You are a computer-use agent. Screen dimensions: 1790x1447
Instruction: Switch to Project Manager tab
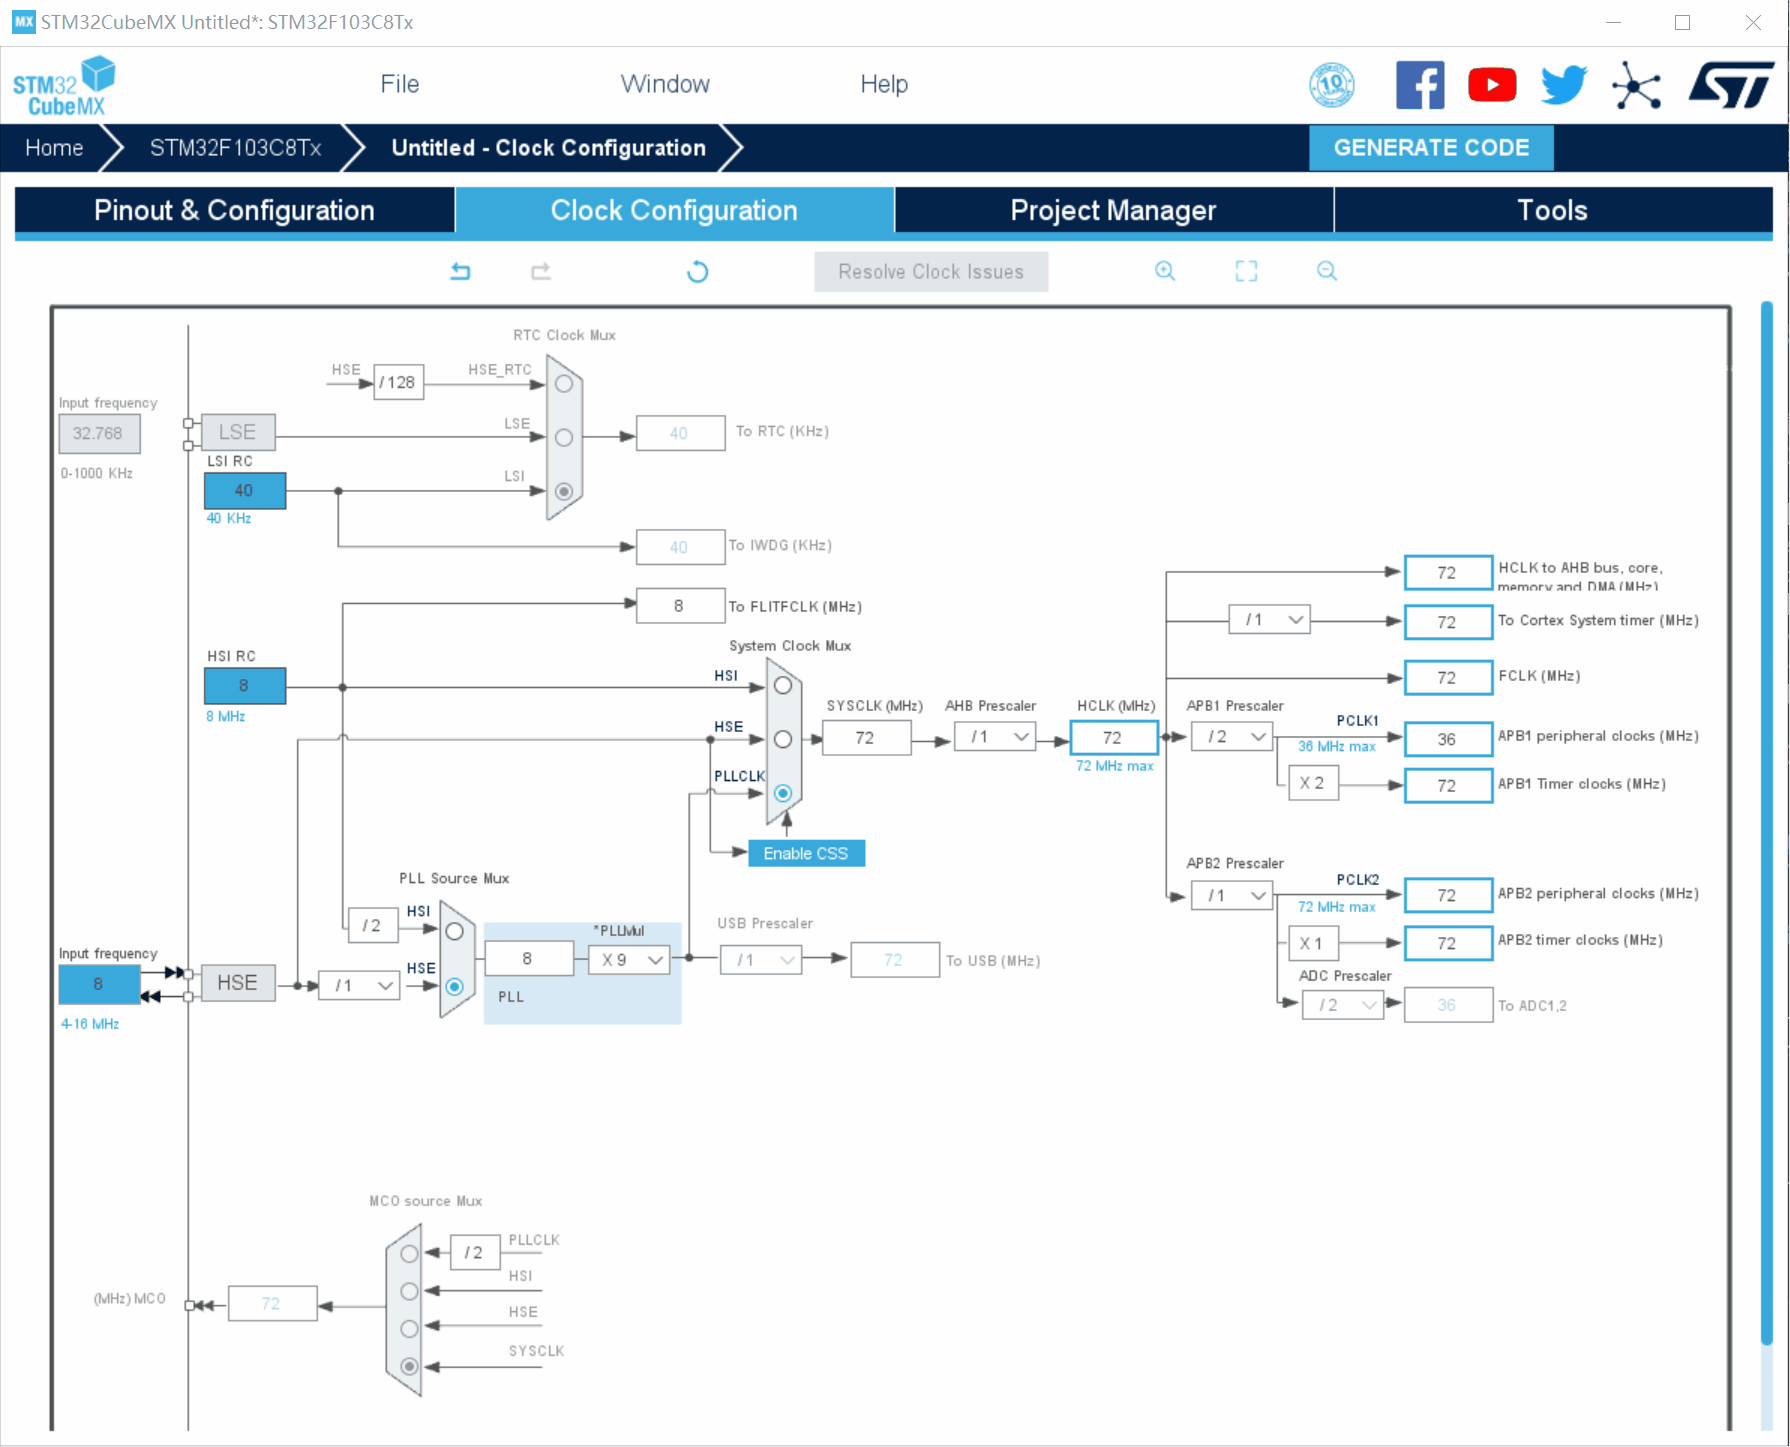point(1113,210)
